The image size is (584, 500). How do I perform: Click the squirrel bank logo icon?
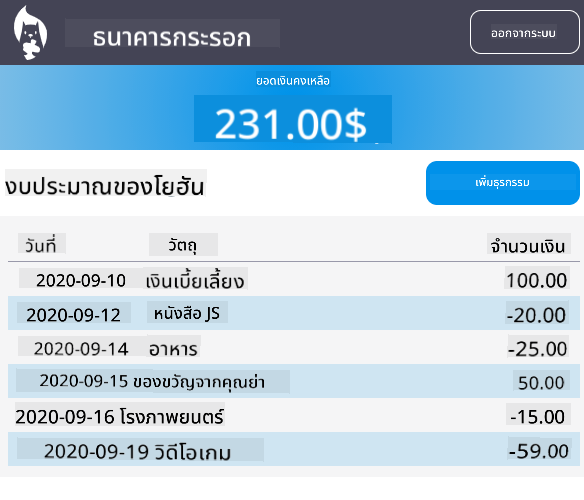31,33
